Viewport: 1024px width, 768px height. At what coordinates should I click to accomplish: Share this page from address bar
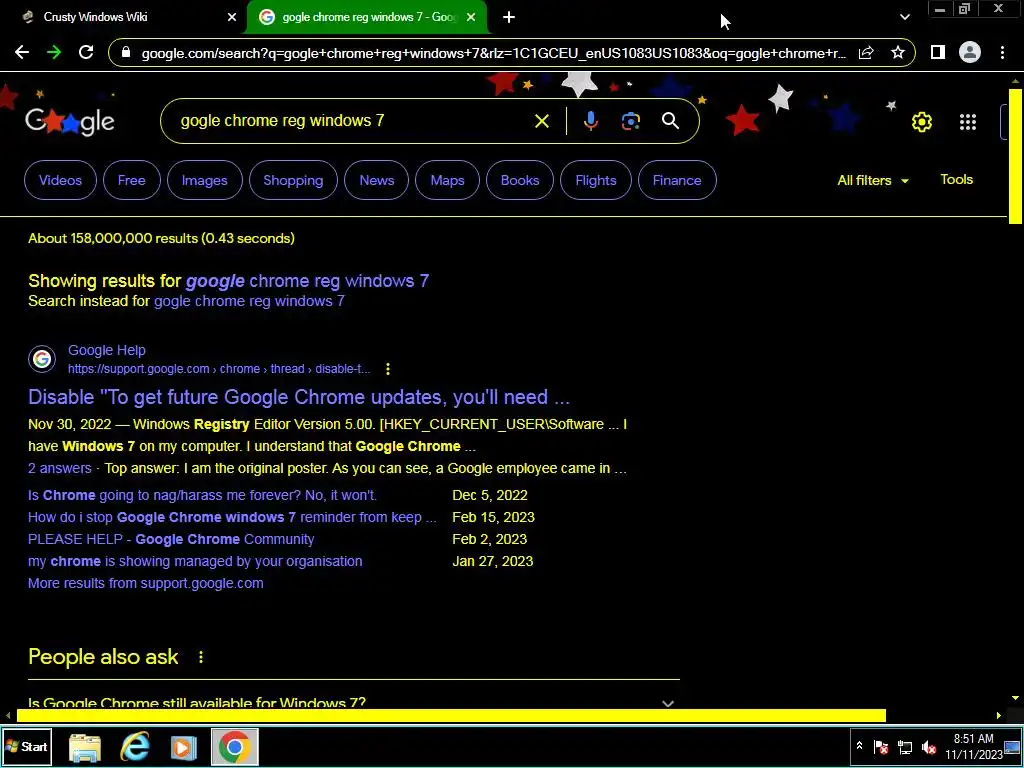pyautogui.click(x=866, y=53)
